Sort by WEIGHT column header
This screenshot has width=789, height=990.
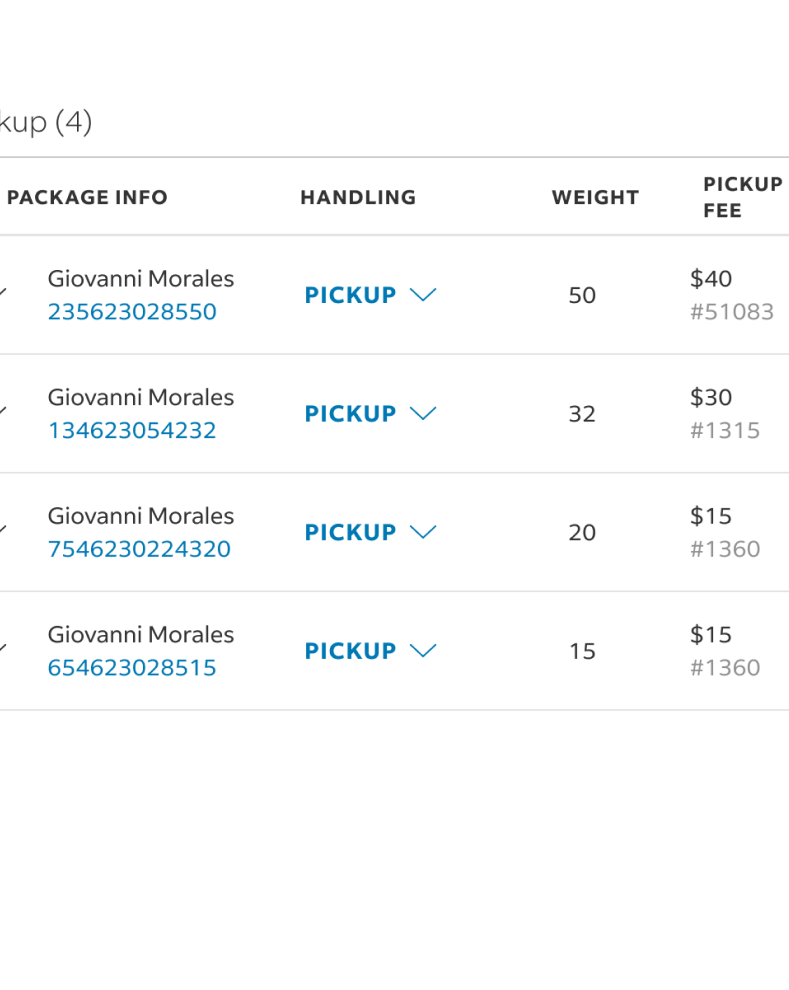click(x=595, y=198)
